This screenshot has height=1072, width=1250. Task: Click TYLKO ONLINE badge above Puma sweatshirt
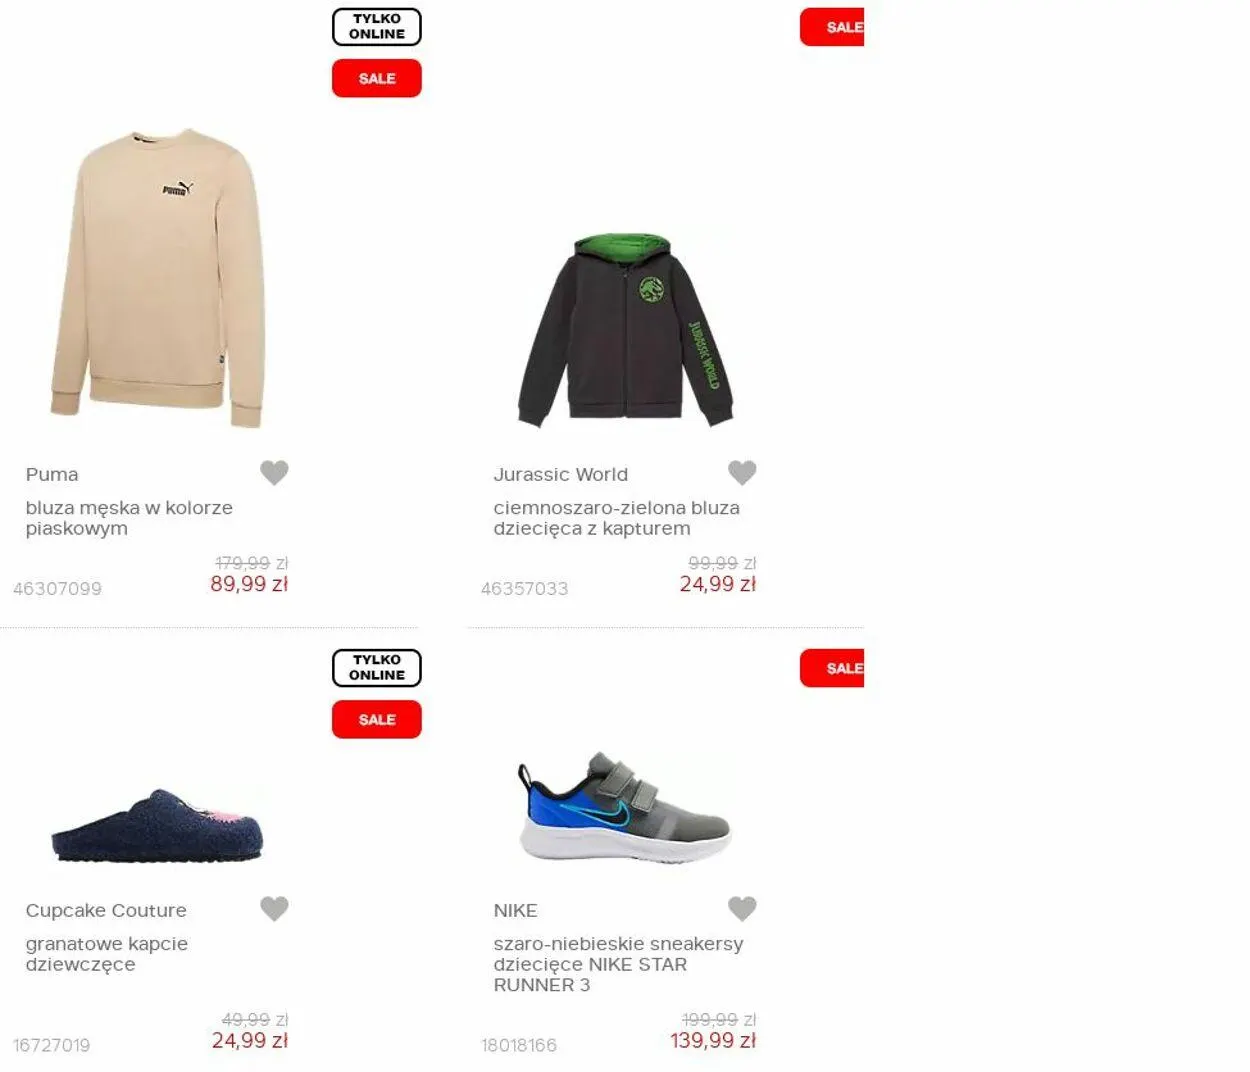[377, 27]
